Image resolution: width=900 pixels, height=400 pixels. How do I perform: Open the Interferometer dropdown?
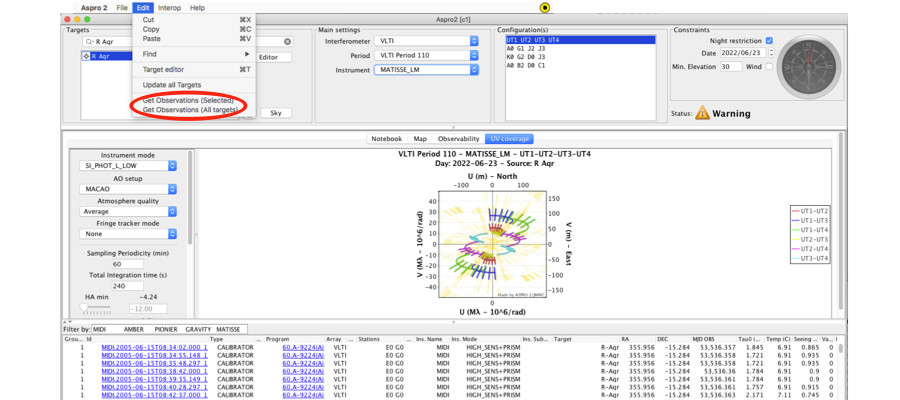pos(426,41)
